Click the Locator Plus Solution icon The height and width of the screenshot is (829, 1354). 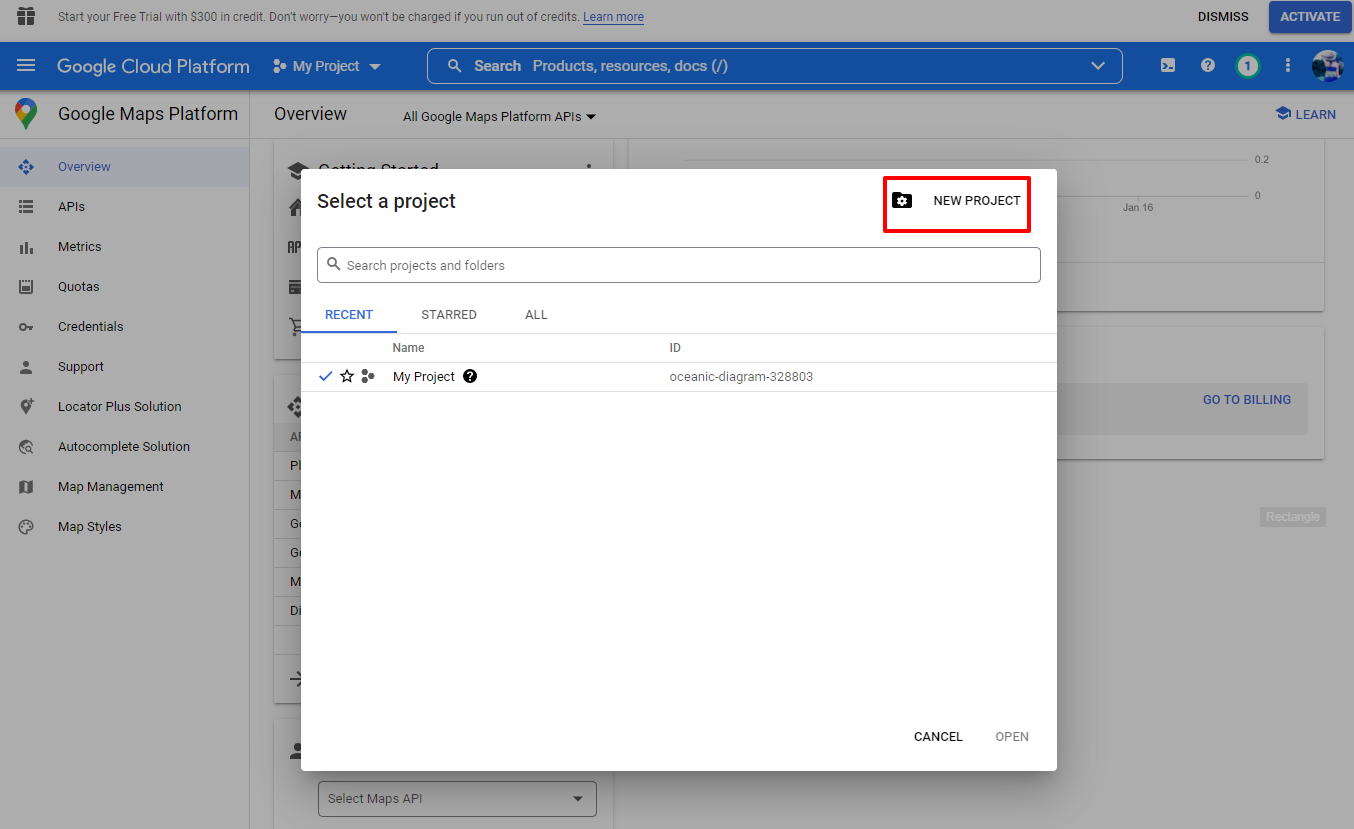pos(26,407)
